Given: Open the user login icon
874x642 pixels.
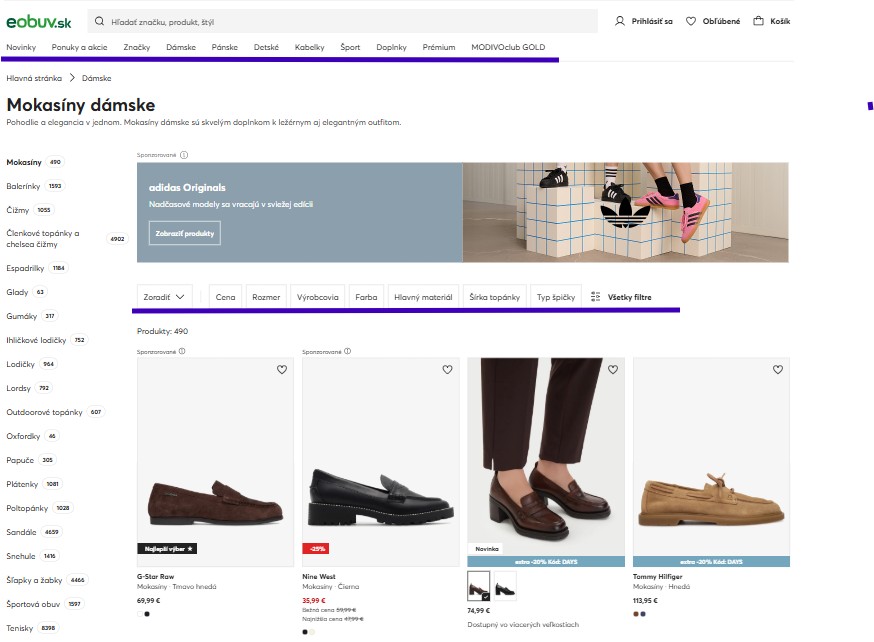Looking at the screenshot, I should point(619,21).
